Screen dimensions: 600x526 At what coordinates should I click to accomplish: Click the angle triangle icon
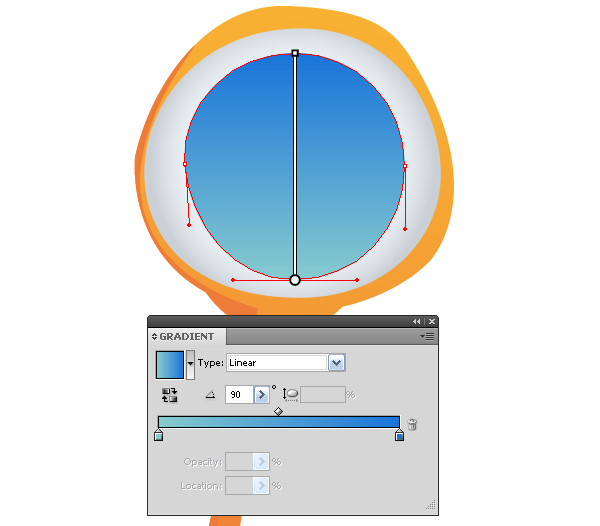210,394
